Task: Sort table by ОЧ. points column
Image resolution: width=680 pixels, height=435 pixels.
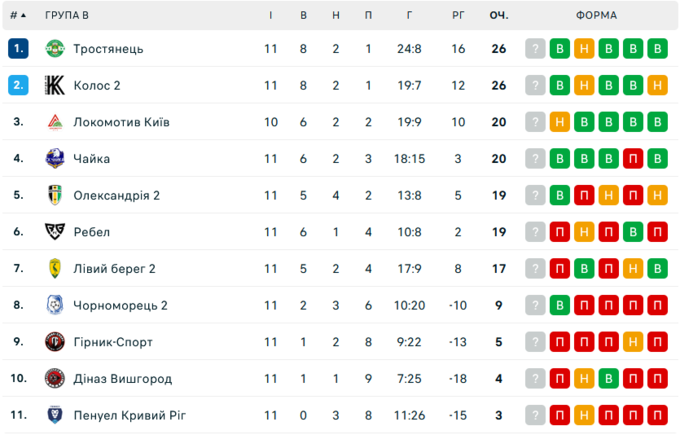Action: pos(498,15)
